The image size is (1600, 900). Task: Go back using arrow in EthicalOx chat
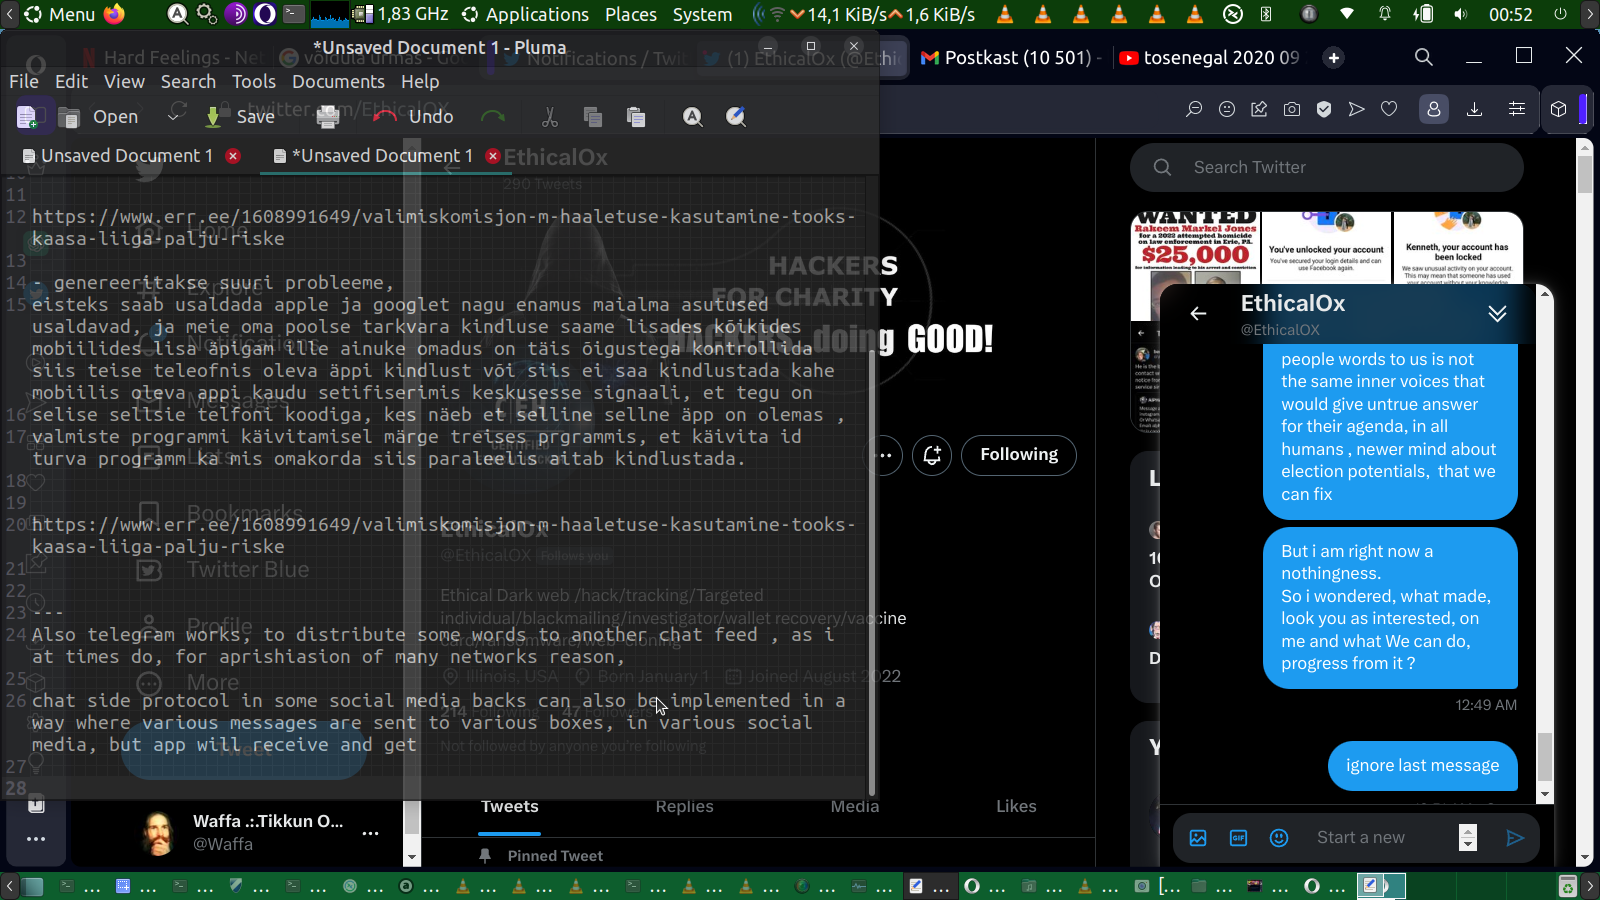(x=1198, y=314)
